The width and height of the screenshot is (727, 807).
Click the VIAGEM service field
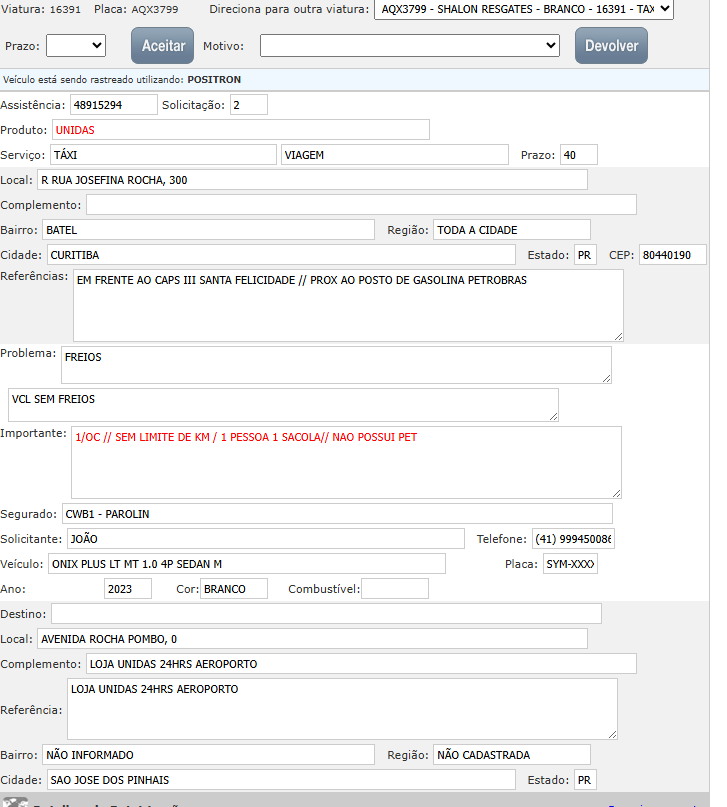point(395,154)
